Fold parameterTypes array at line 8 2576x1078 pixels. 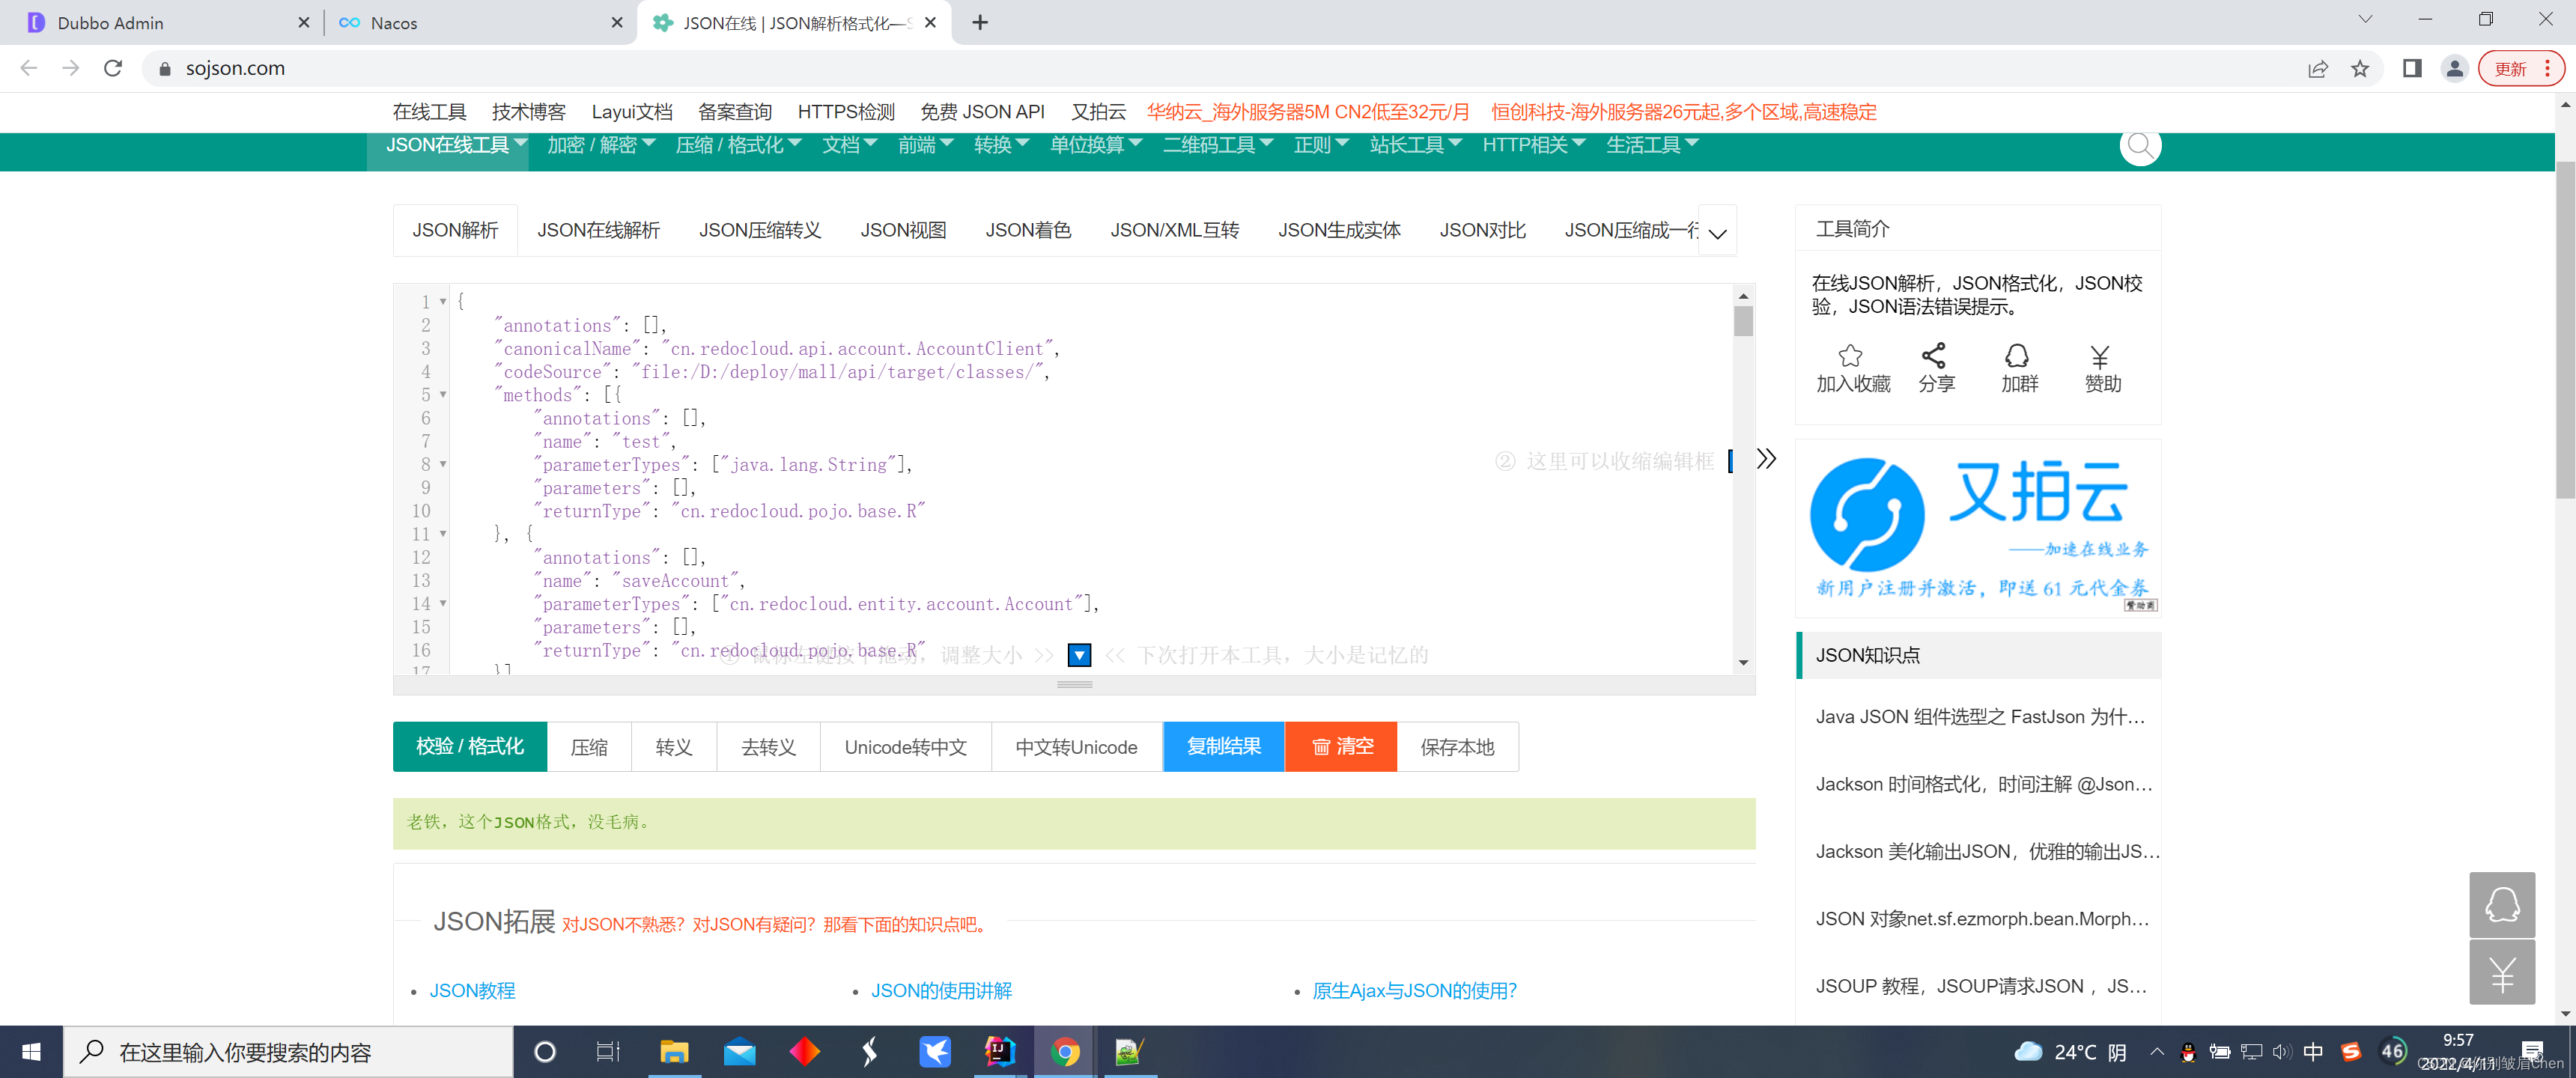click(x=443, y=465)
